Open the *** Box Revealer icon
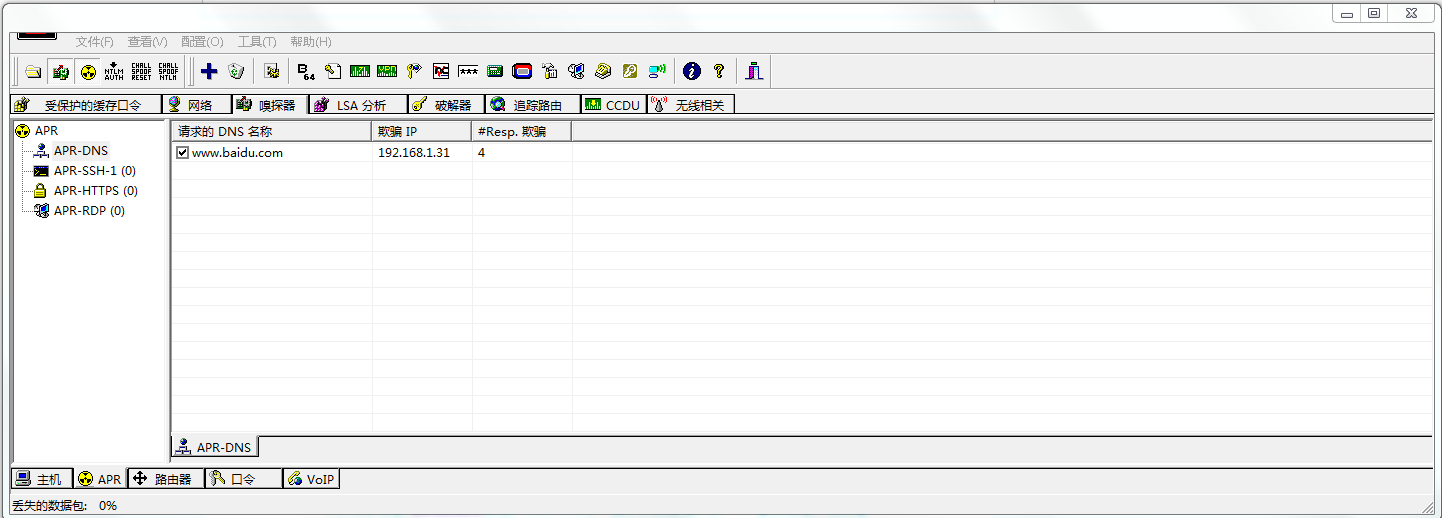This screenshot has width=1442, height=518. (x=468, y=71)
